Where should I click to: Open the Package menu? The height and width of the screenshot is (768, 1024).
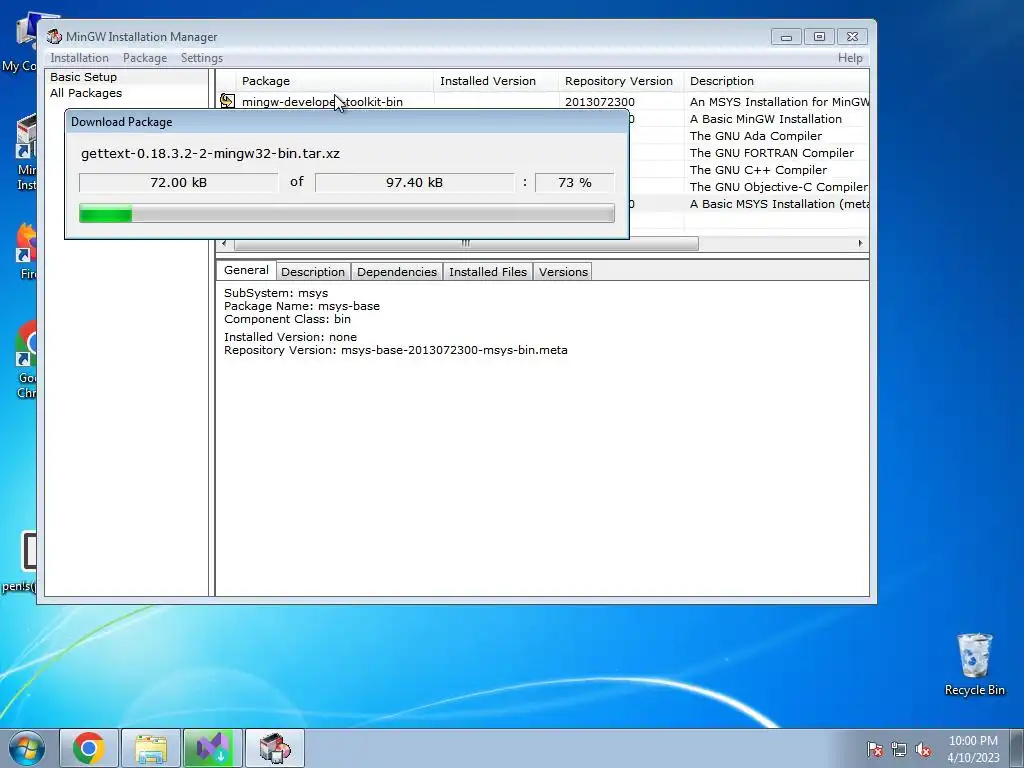145,58
